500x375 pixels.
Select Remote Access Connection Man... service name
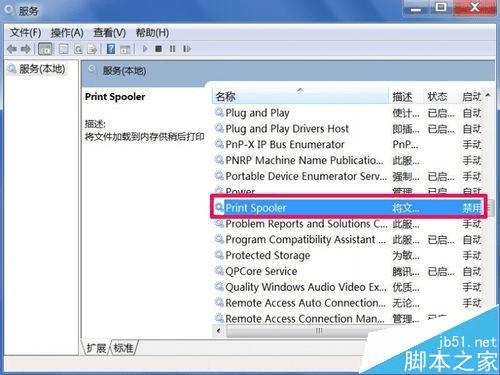pos(305,319)
